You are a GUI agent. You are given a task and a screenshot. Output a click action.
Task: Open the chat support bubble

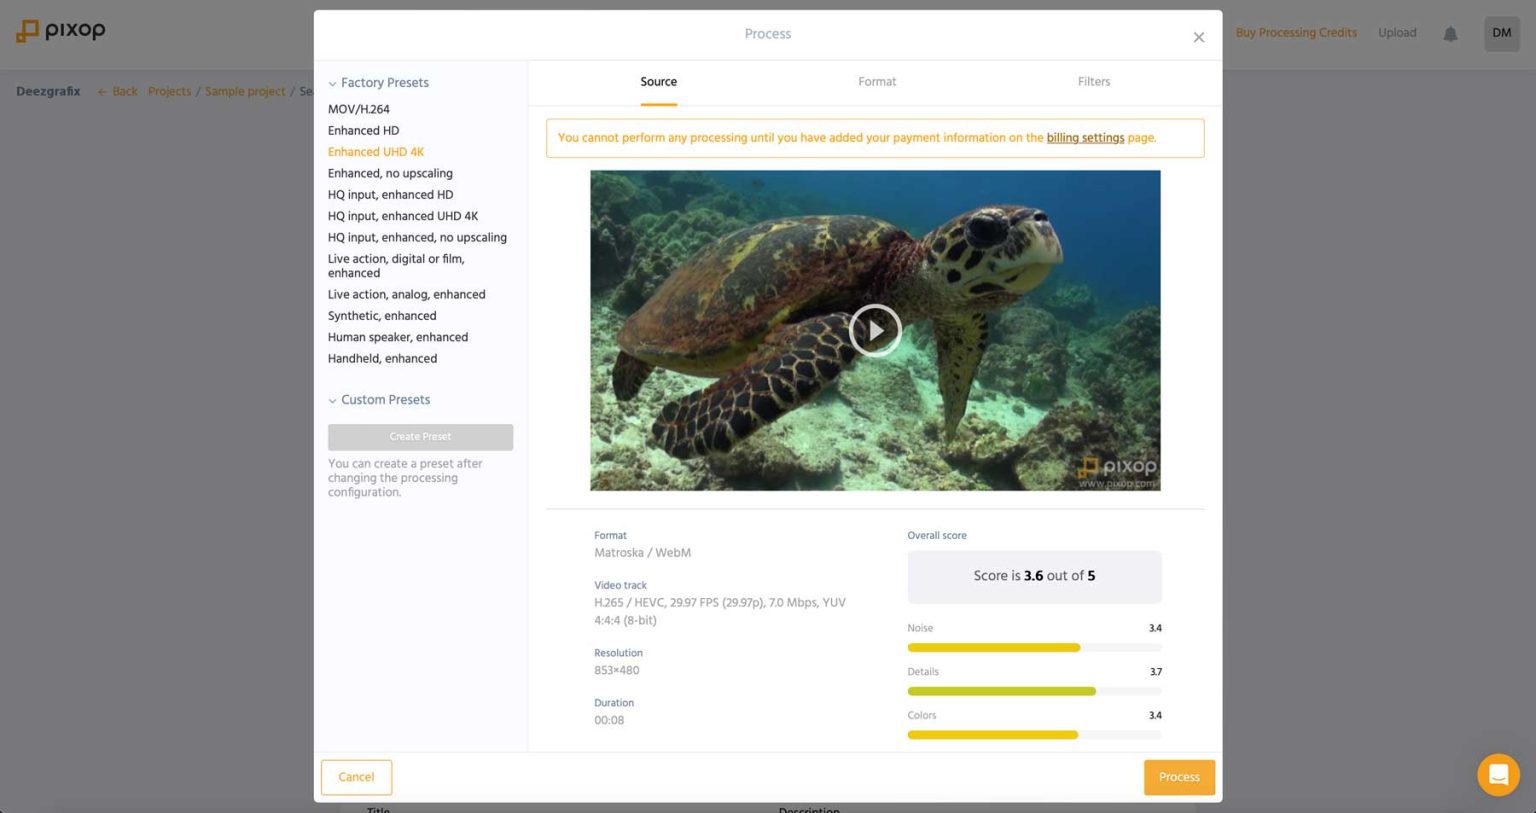click(1498, 774)
